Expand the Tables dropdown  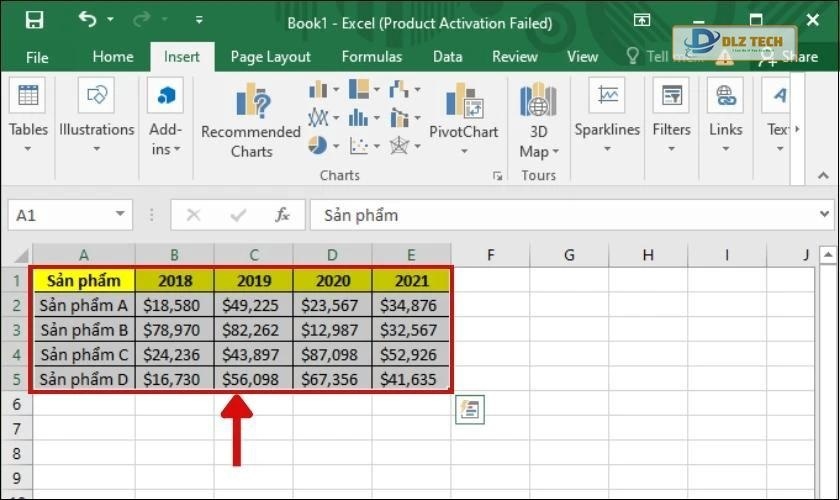(x=28, y=149)
